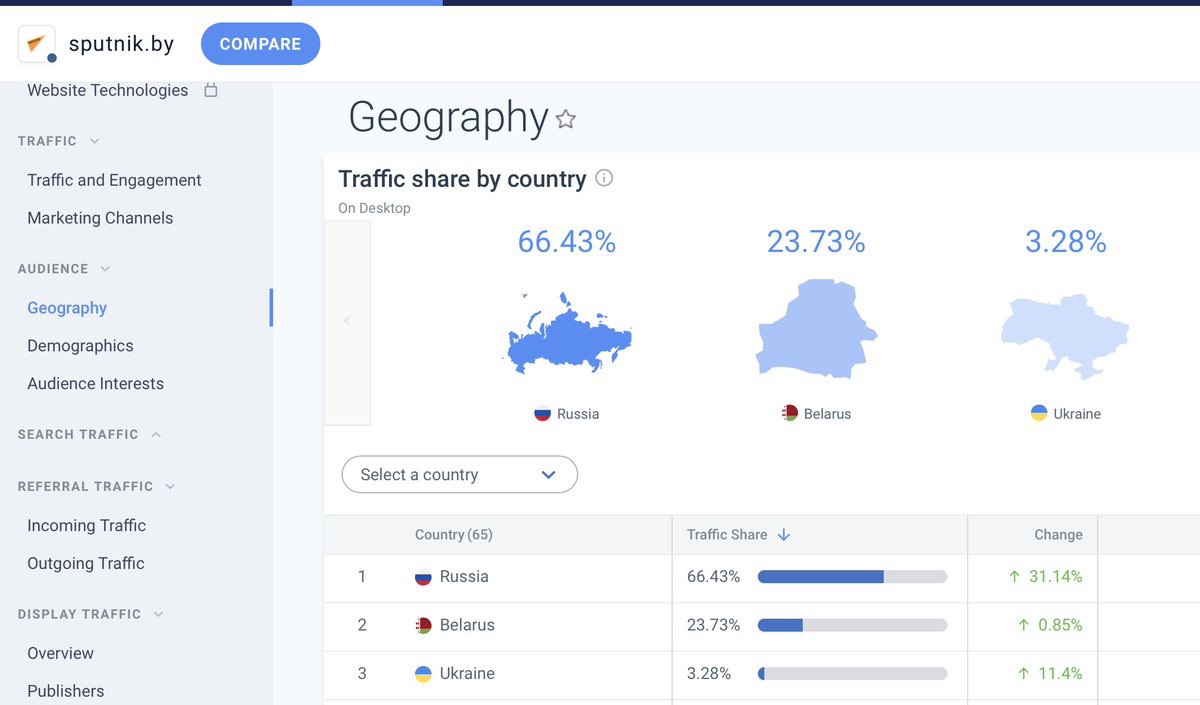
Task: Click the 11.4% change value for Ukraine
Action: coord(1060,674)
